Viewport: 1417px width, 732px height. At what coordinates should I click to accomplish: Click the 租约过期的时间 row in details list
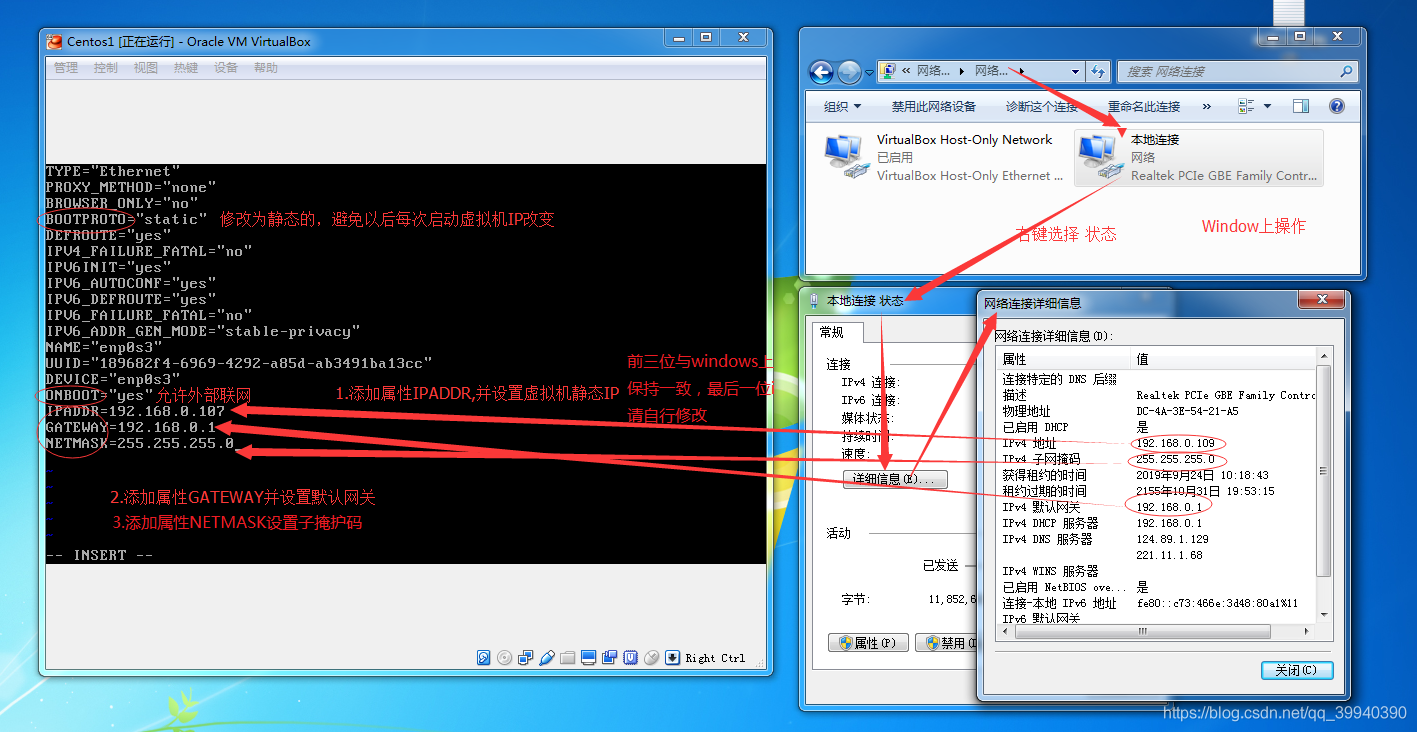[x=1157, y=491]
